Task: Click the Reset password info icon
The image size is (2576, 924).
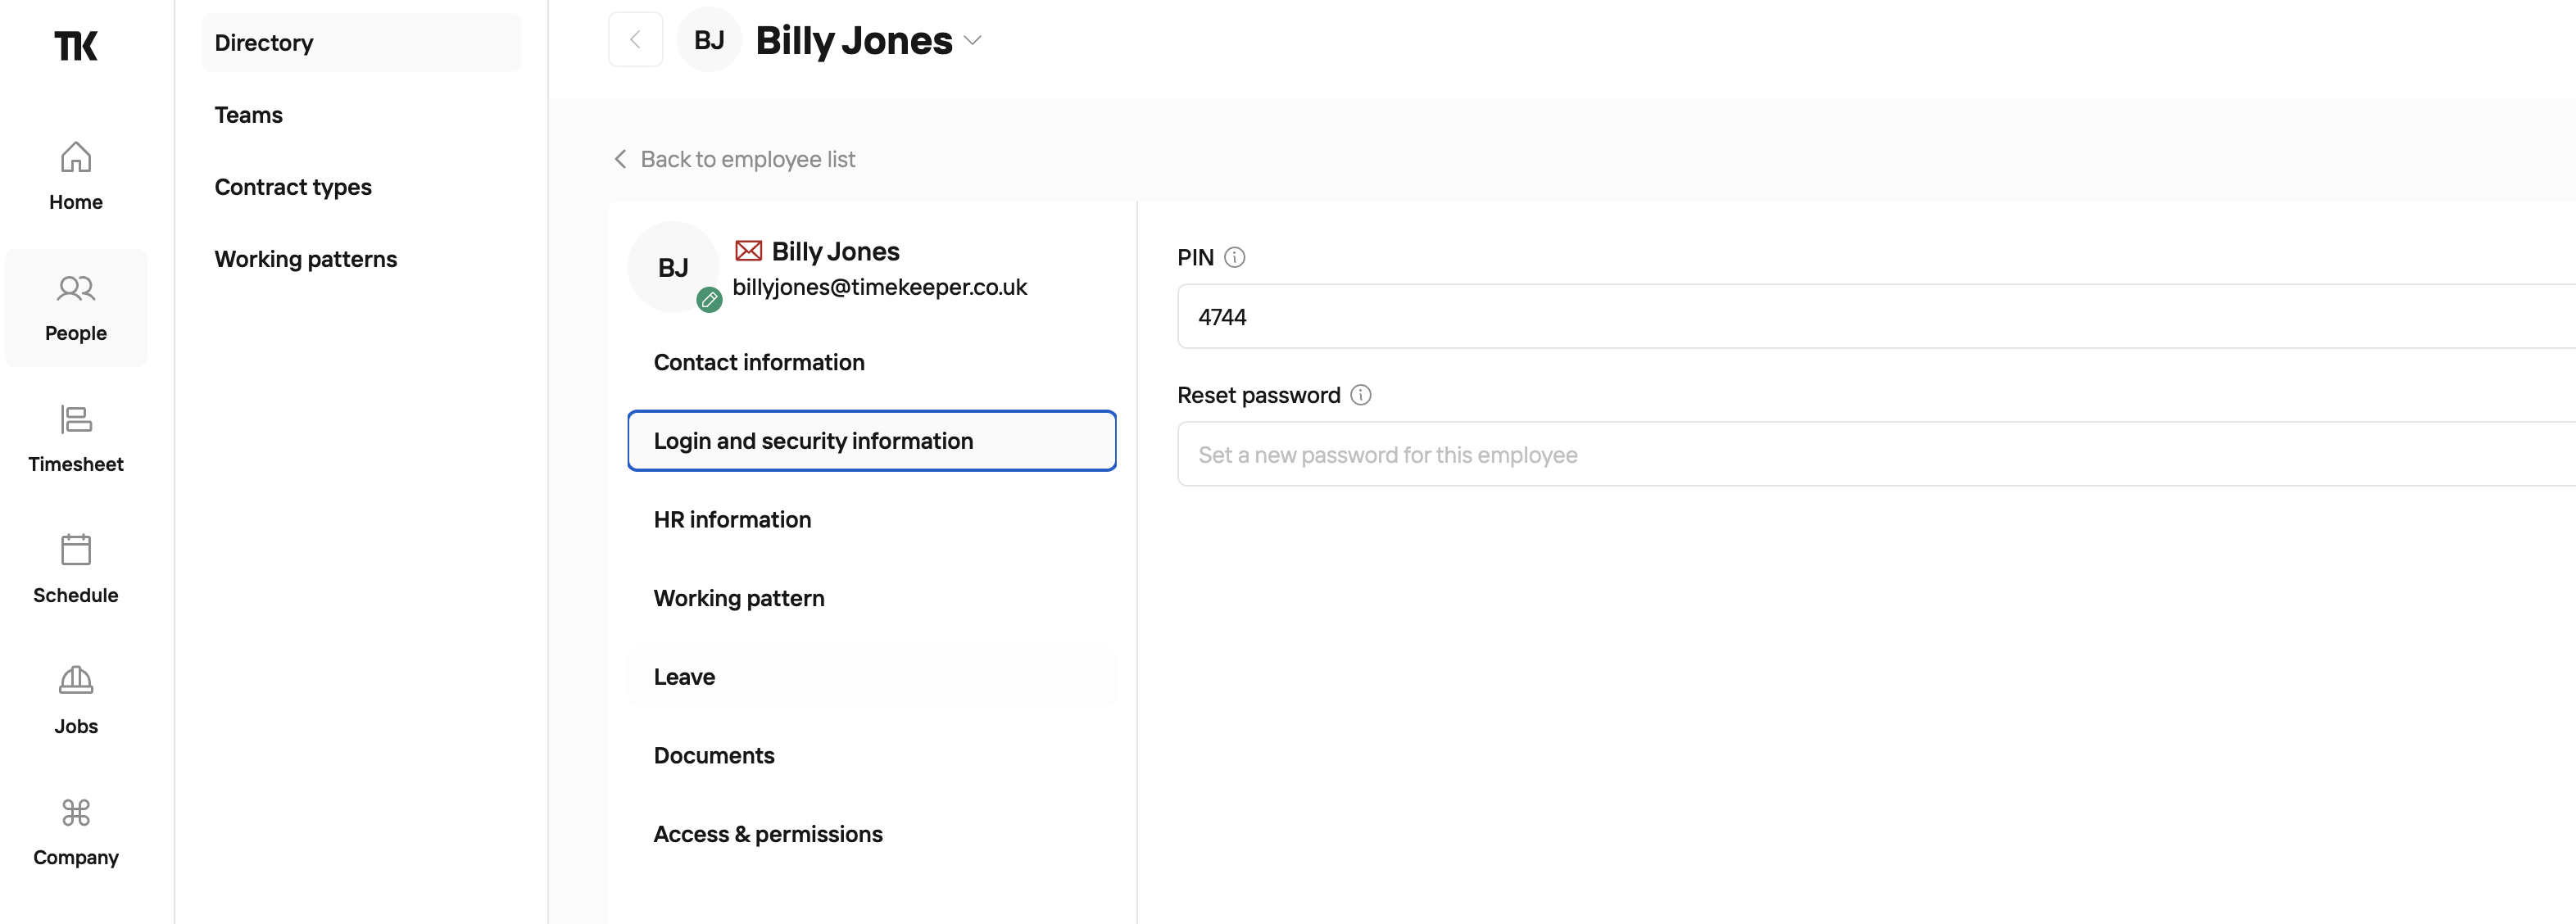Action: (x=1361, y=395)
